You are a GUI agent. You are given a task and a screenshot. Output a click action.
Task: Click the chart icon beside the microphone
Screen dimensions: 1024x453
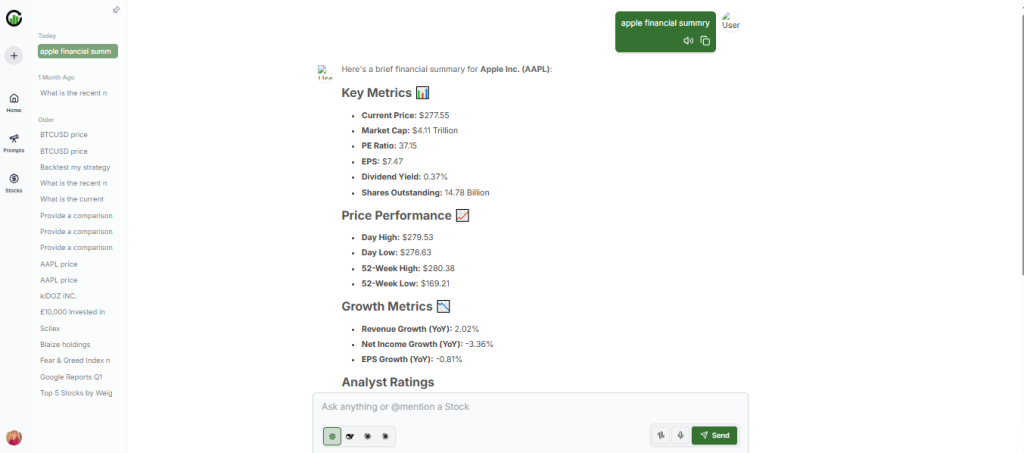click(661, 435)
